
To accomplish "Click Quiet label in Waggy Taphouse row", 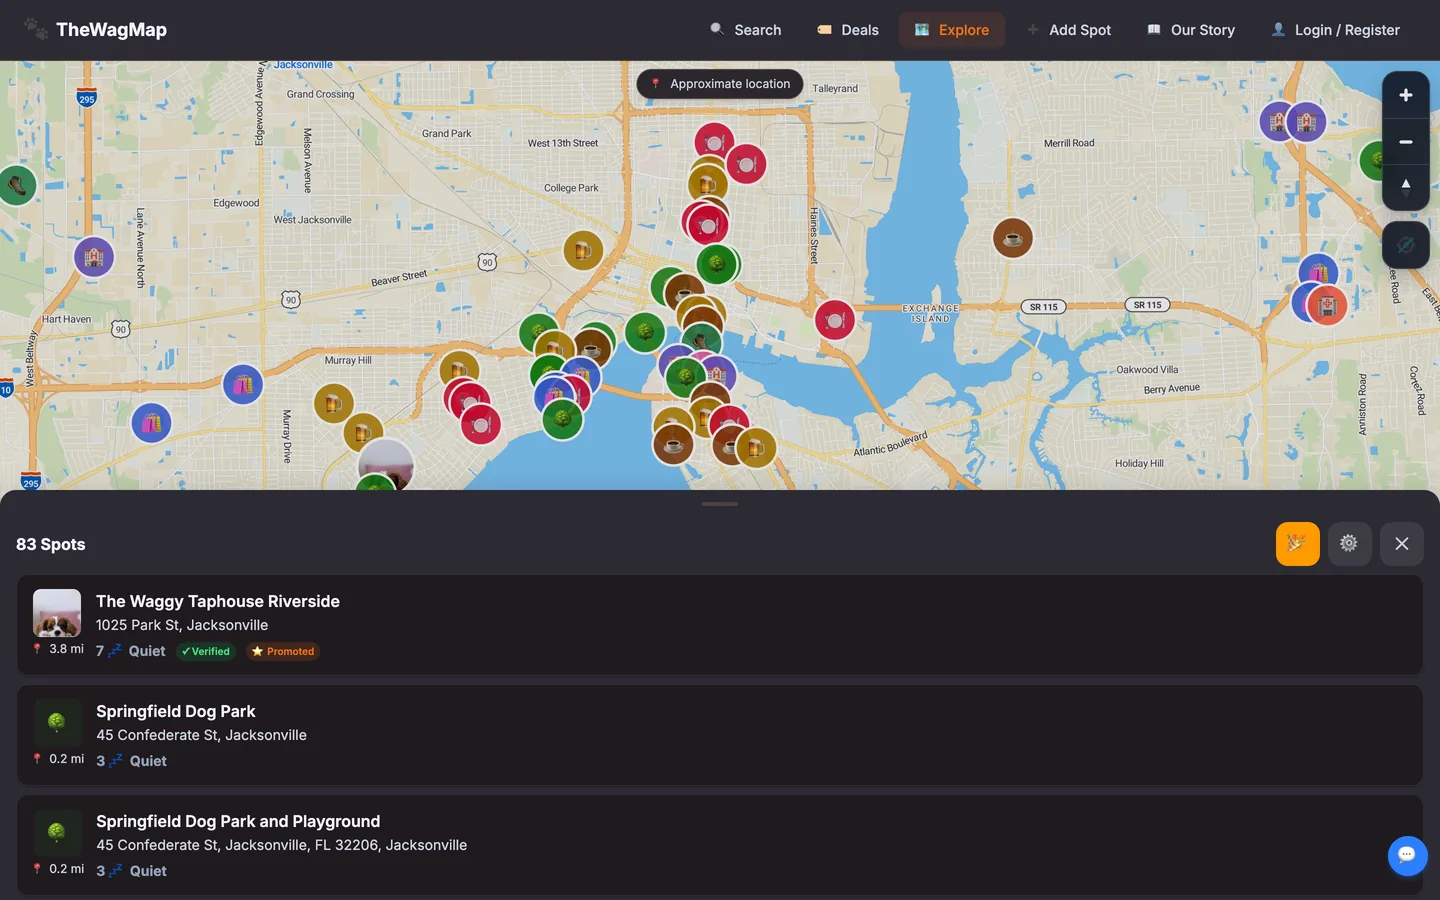I will click(x=147, y=651).
